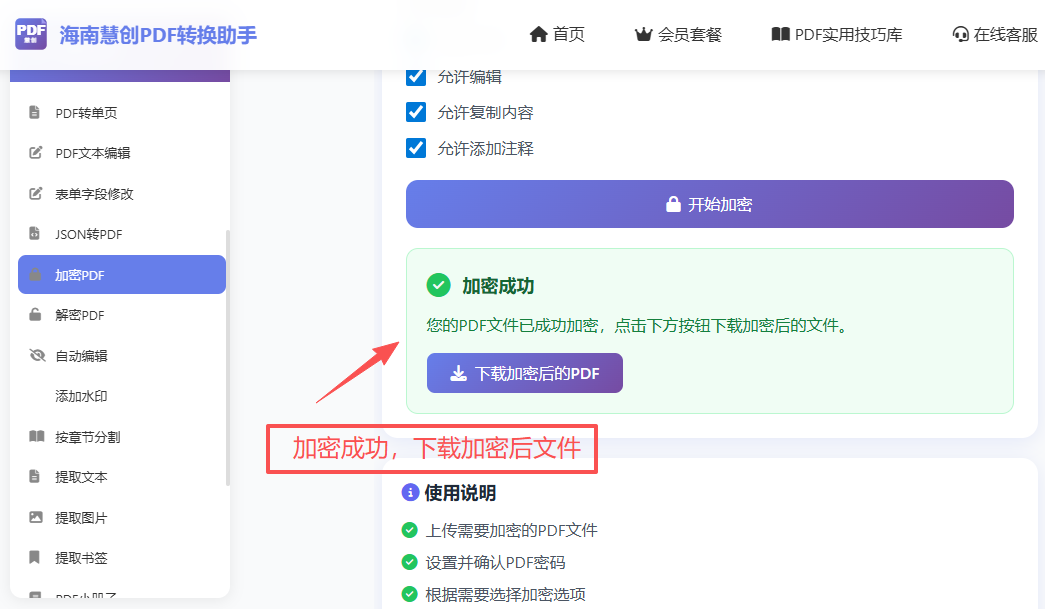The width and height of the screenshot is (1045, 609).
Task: Select PDF转单页 in the sidebar
Action: (x=122, y=113)
